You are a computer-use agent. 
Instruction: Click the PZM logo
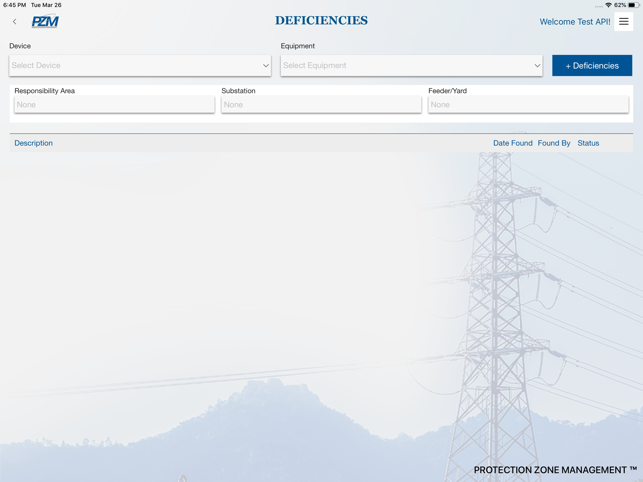coord(45,22)
